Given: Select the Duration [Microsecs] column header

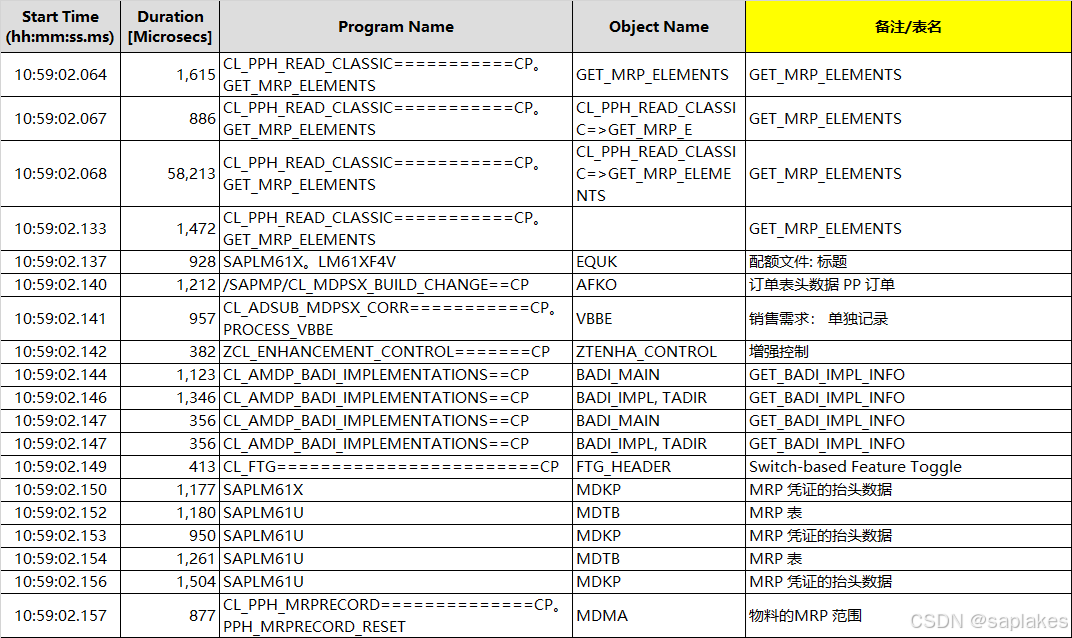Looking at the screenshot, I should [170, 27].
